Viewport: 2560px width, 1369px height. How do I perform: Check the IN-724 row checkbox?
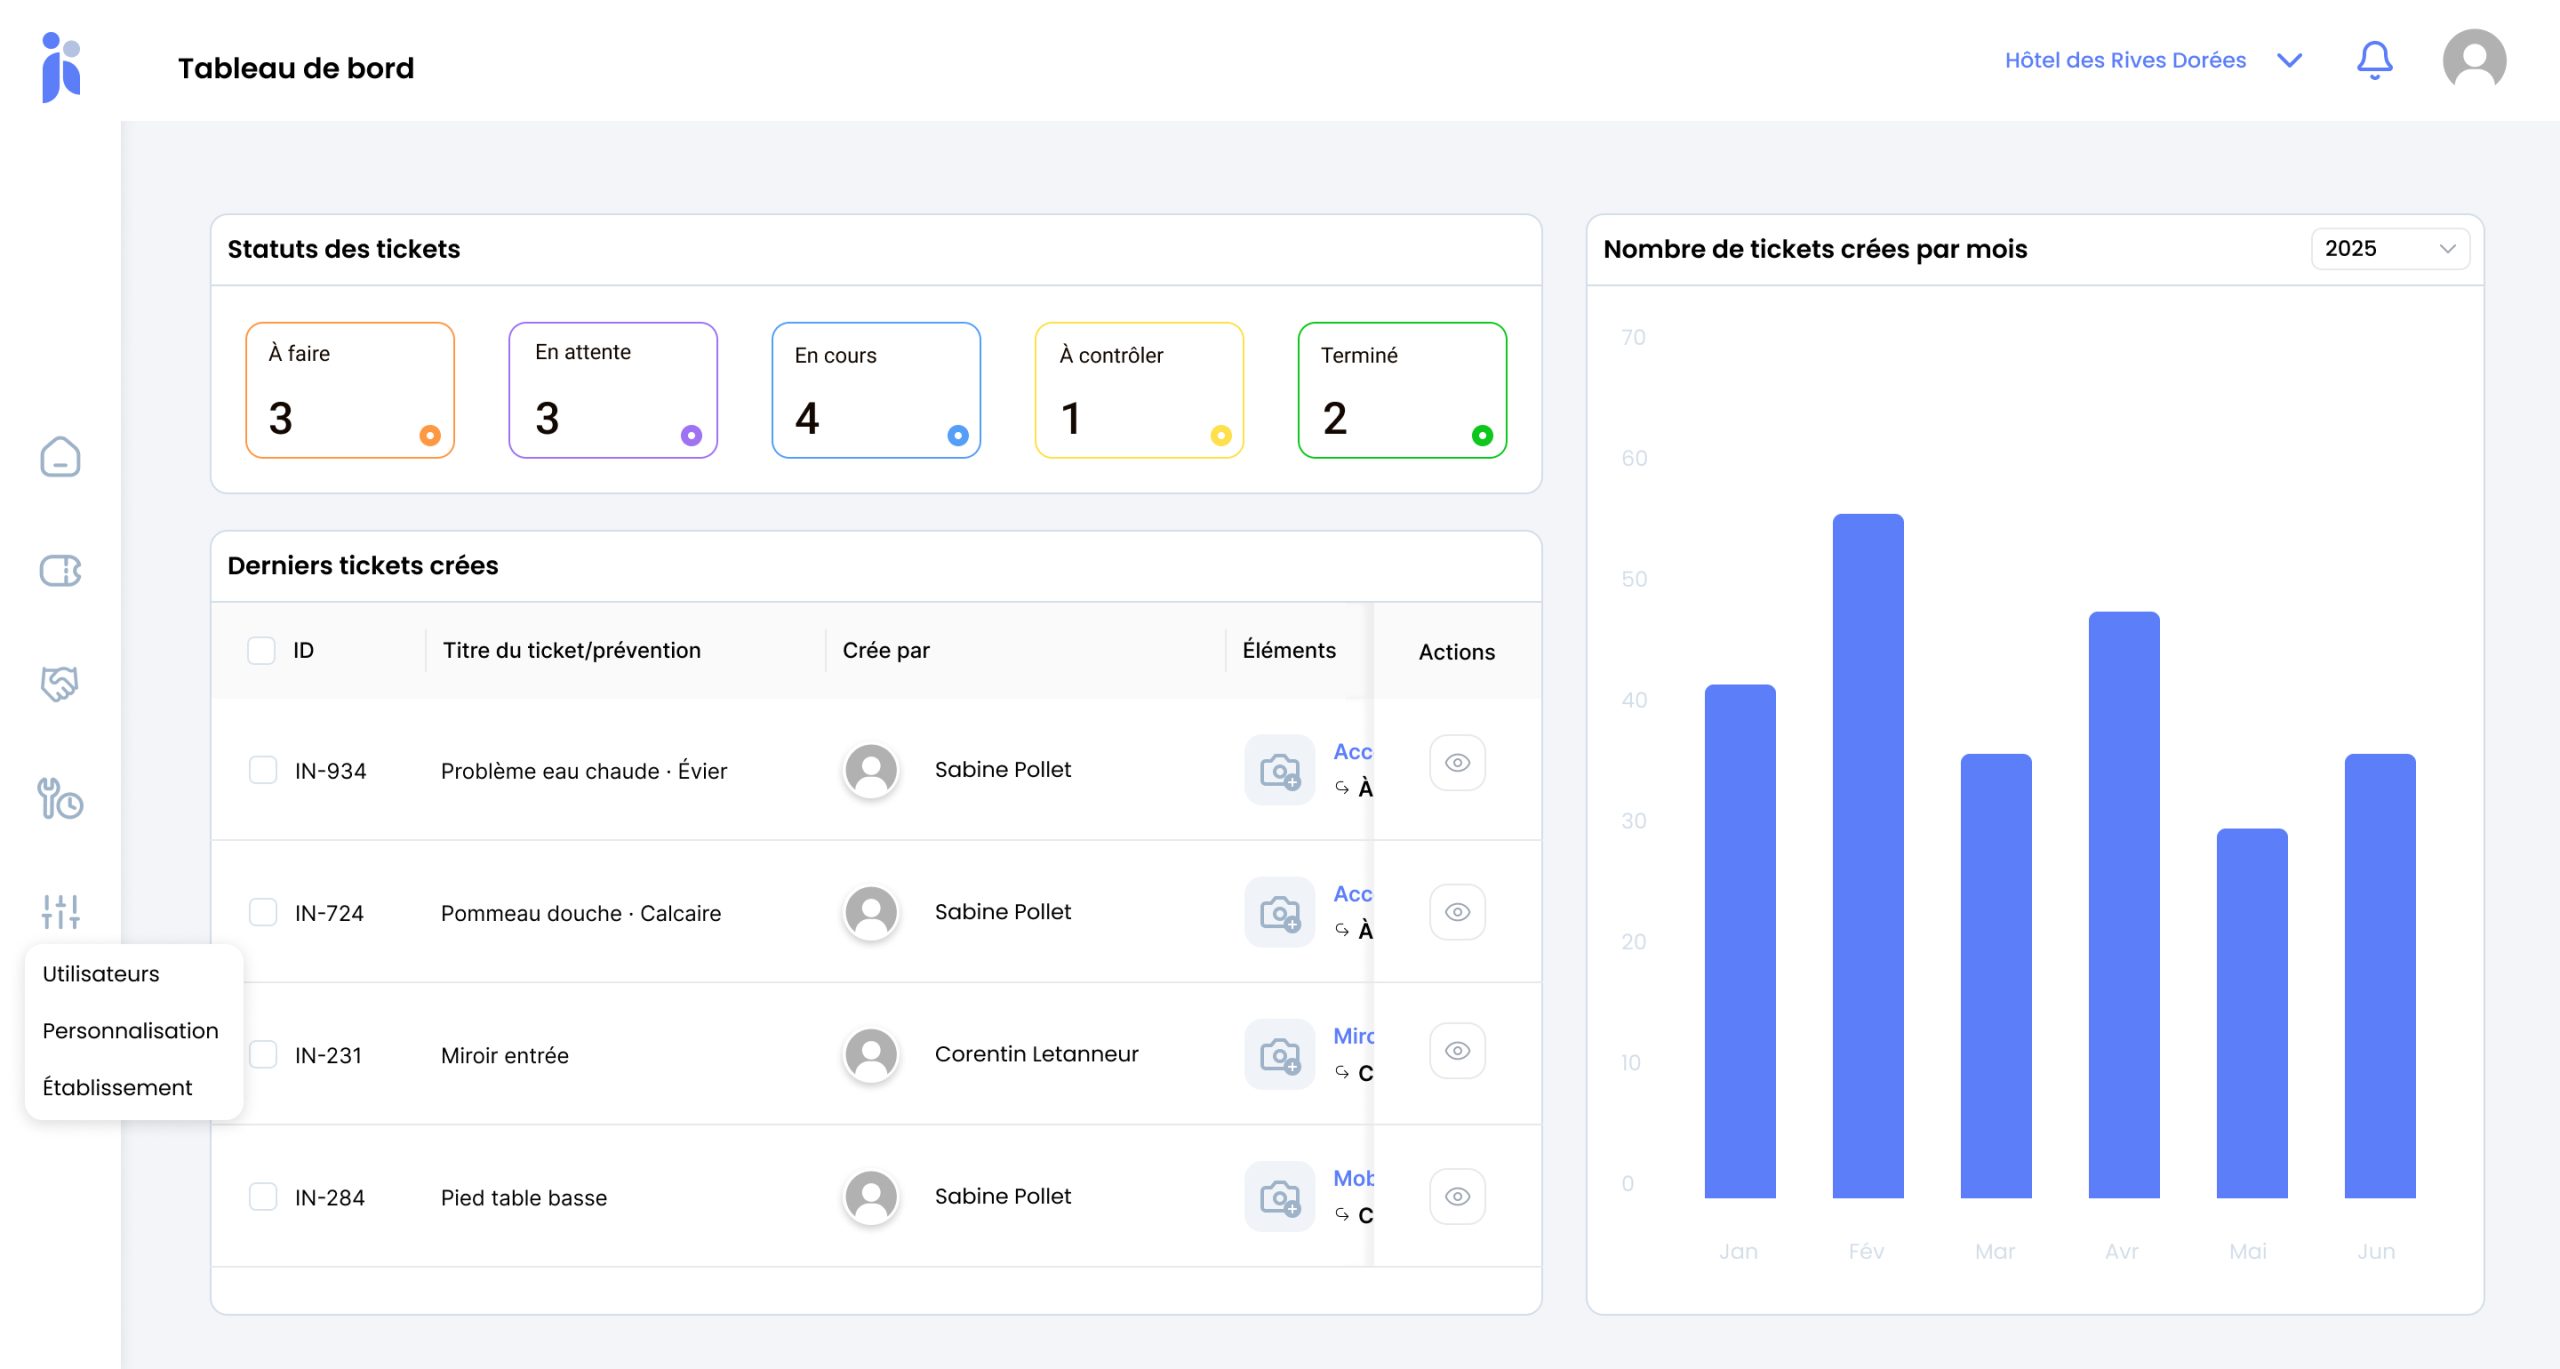[263, 912]
